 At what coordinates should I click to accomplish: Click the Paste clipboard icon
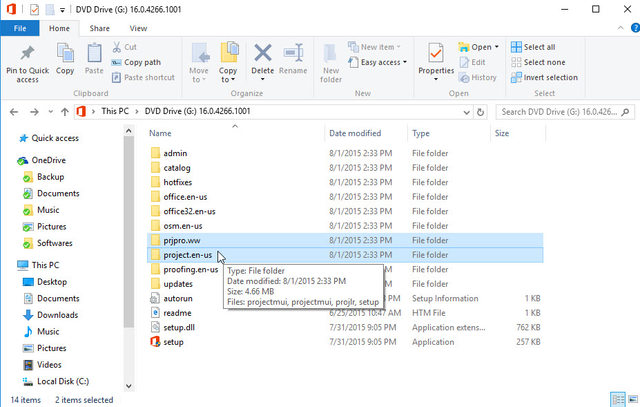point(94,54)
